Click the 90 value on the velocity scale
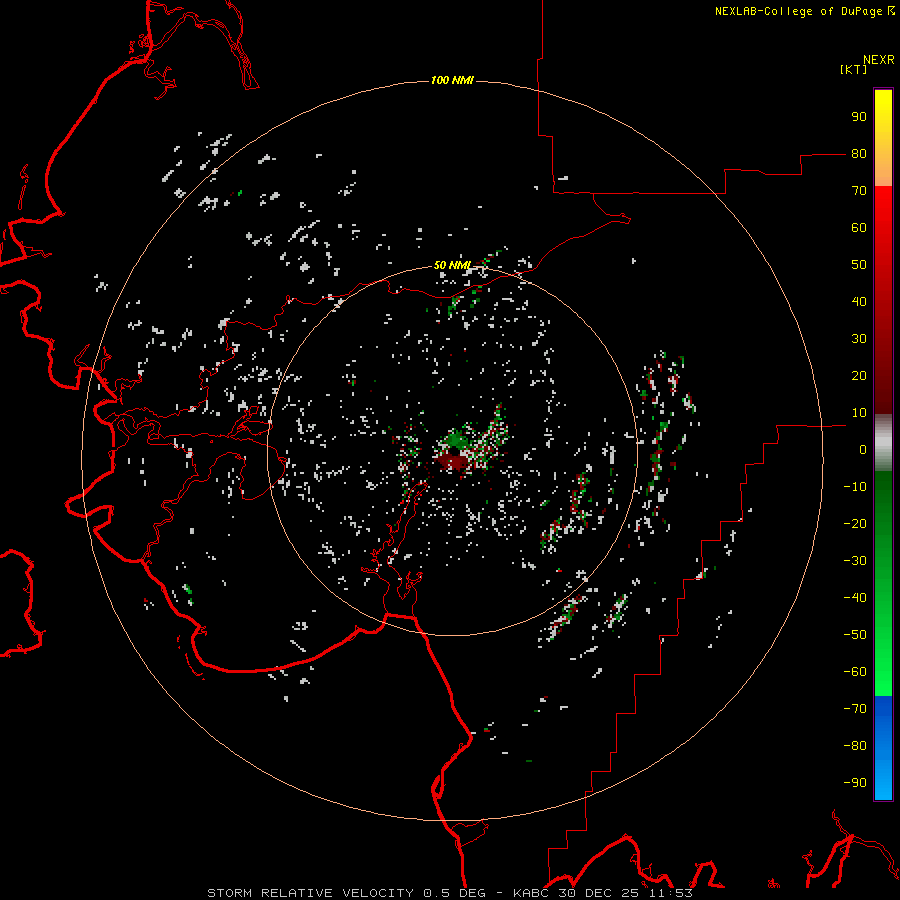 click(x=859, y=117)
